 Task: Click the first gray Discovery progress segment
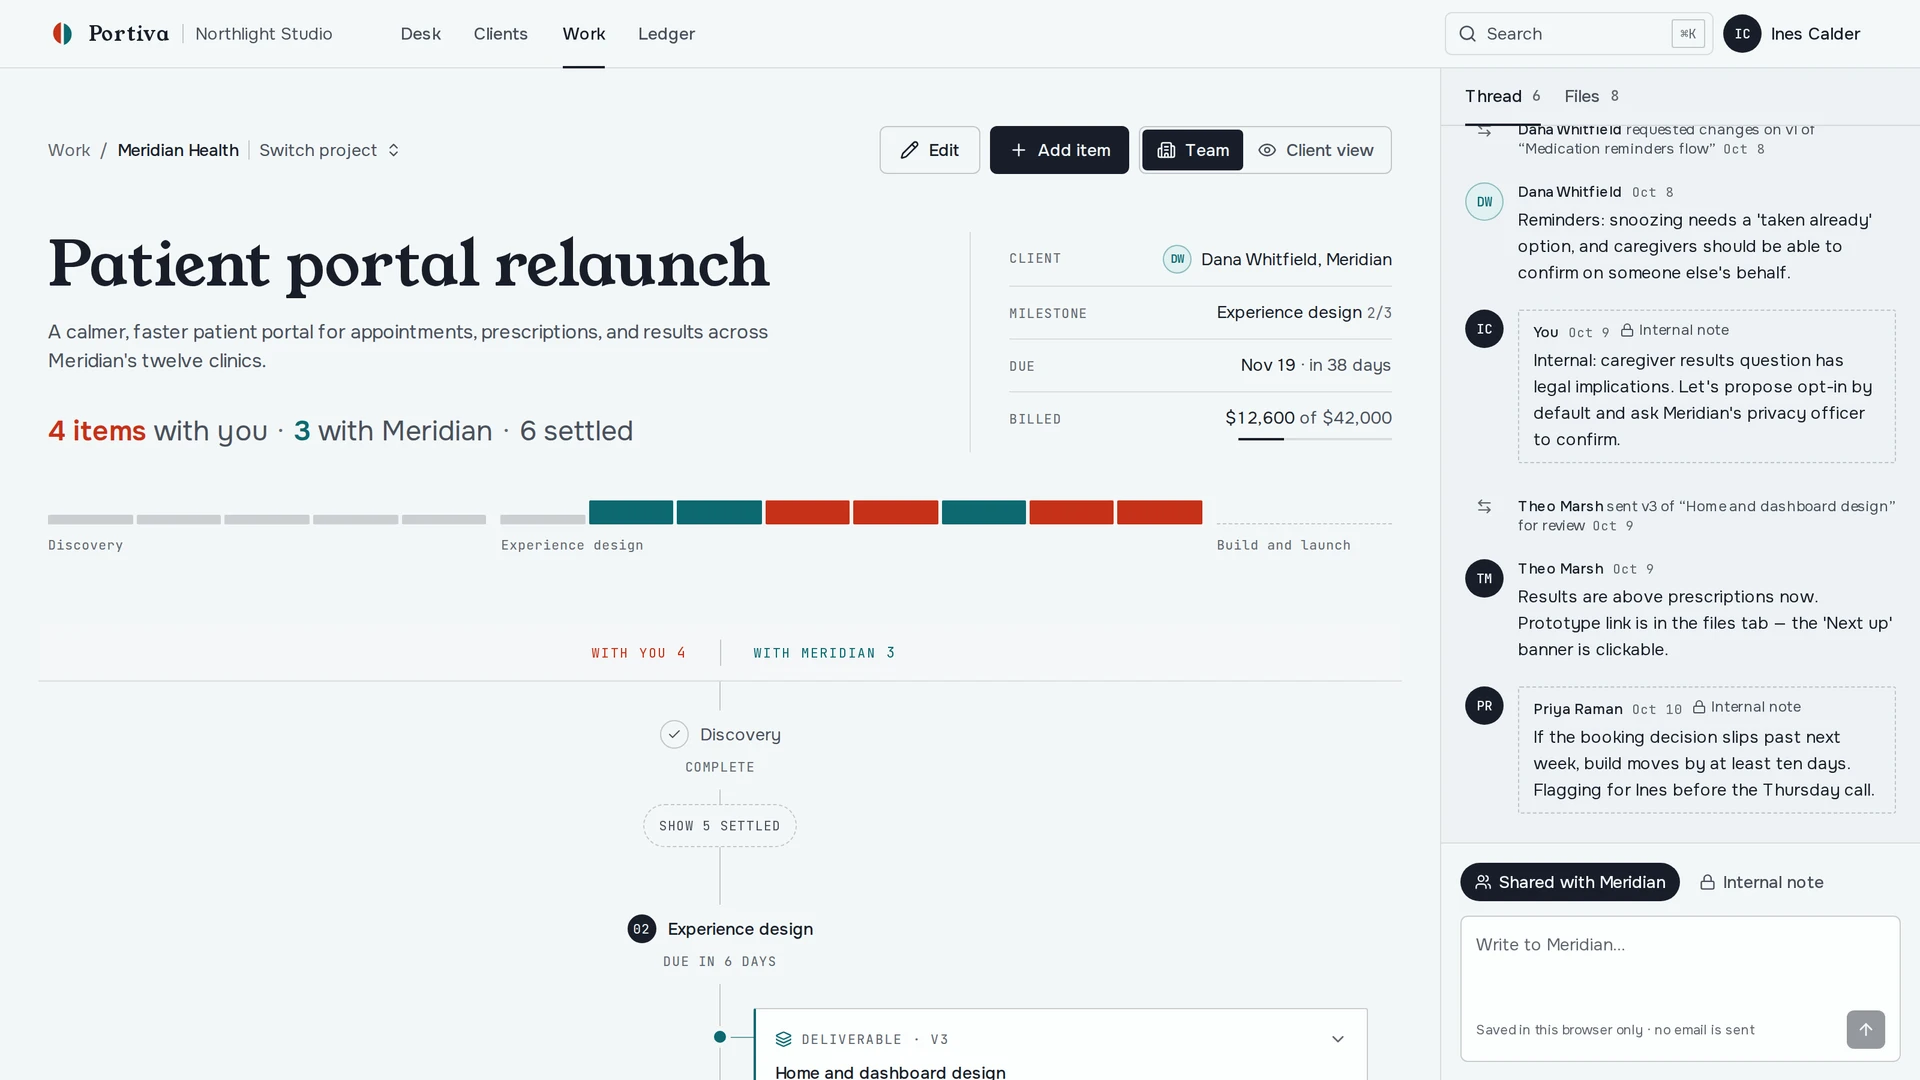90,519
